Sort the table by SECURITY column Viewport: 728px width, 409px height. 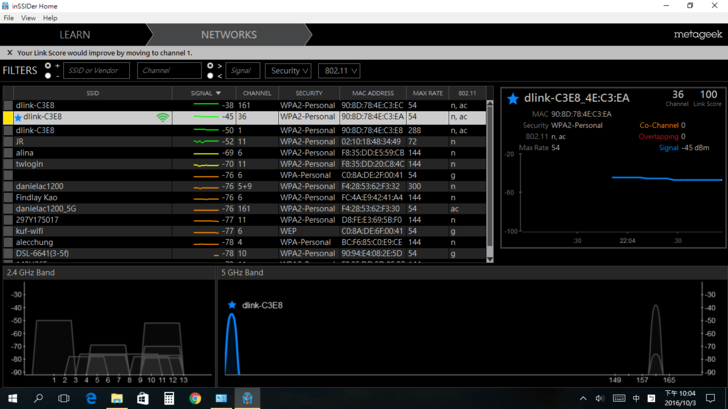point(309,93)
